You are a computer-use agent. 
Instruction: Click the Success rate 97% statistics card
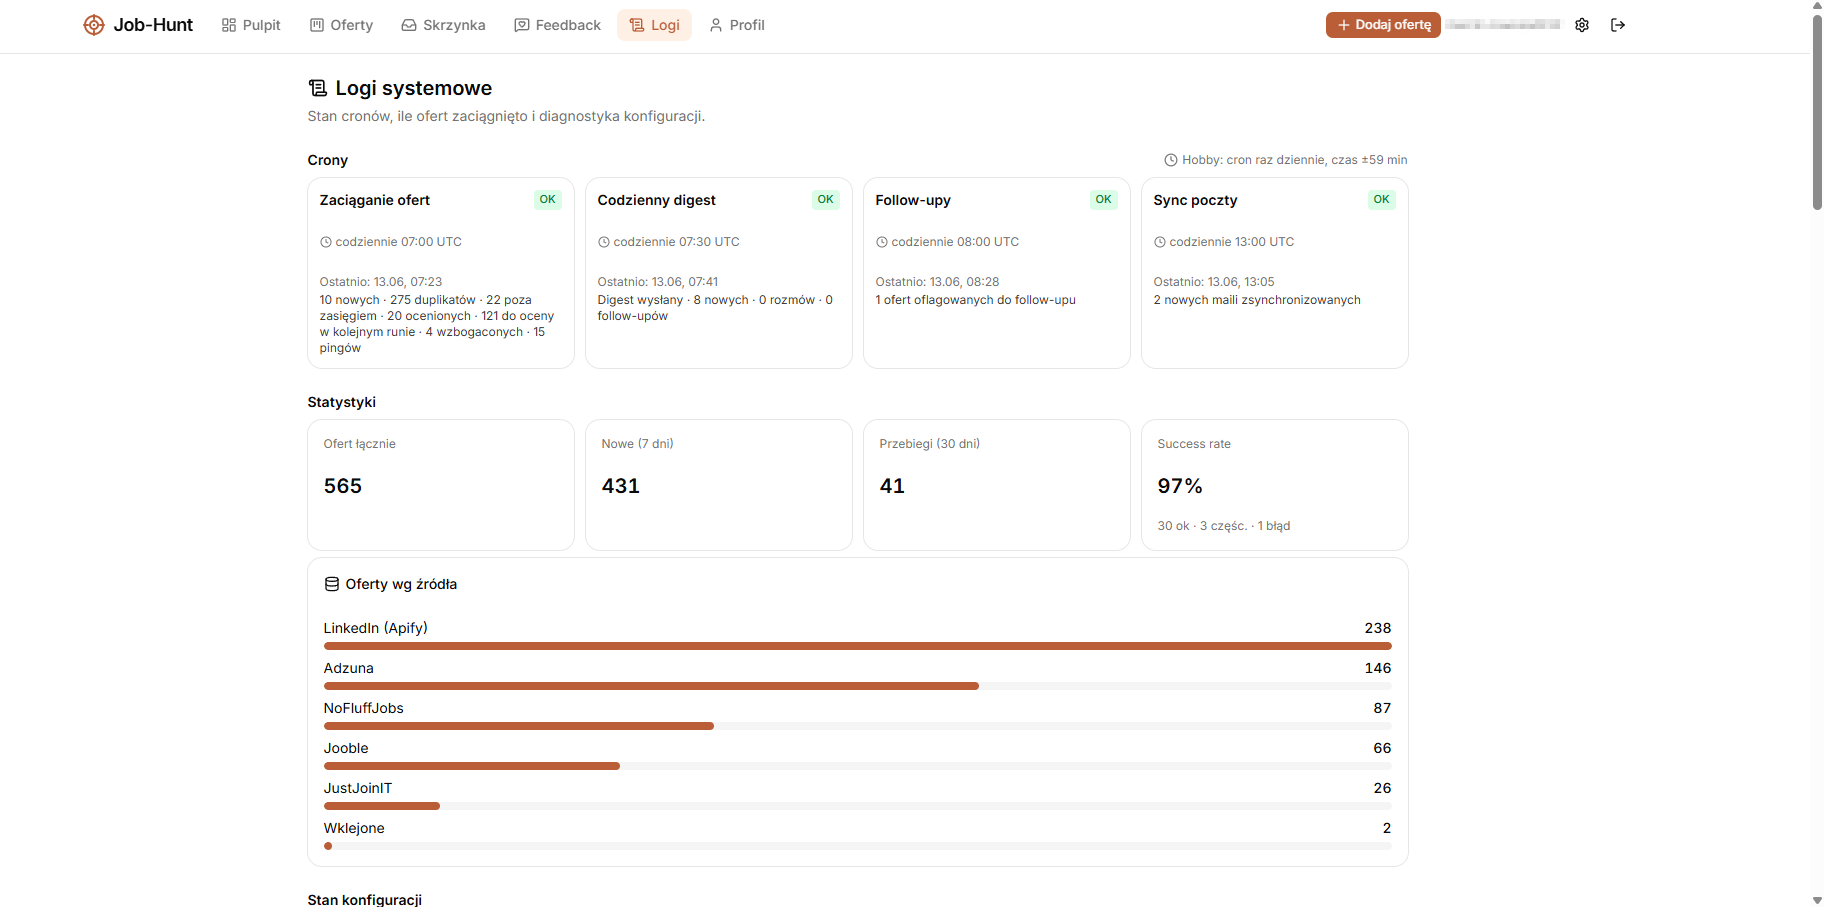(1275, 485)
